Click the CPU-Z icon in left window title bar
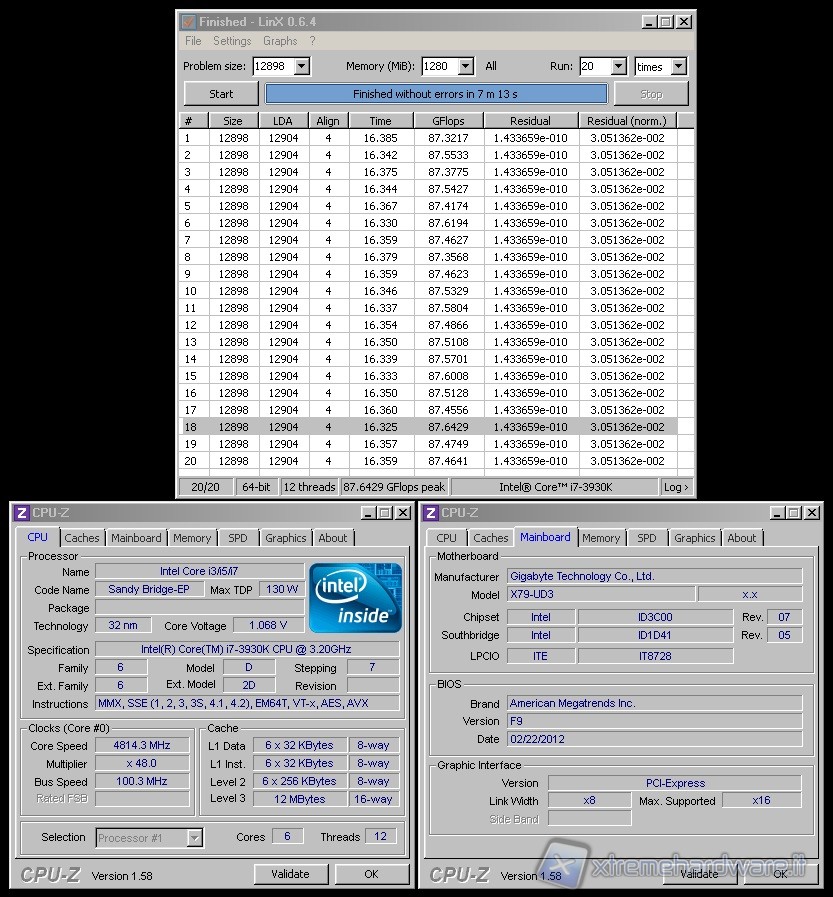This screenshot has width=833, height=897. coord(21,513)
